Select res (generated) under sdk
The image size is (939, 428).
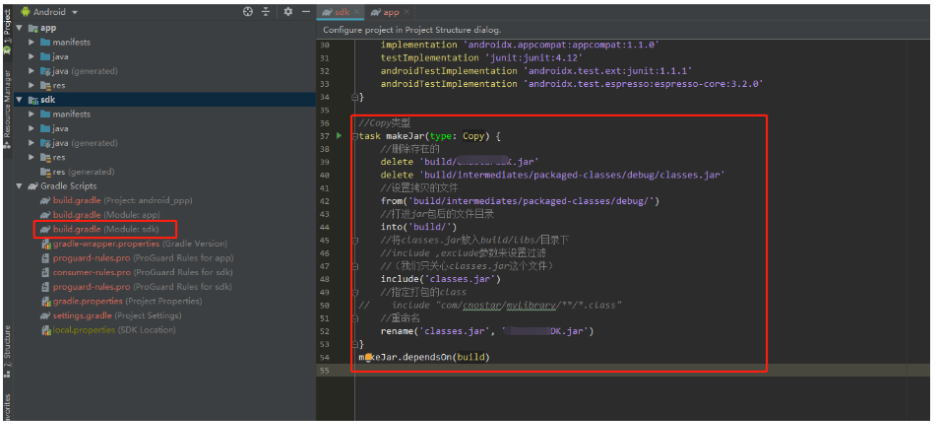click(x=77, y=172)
